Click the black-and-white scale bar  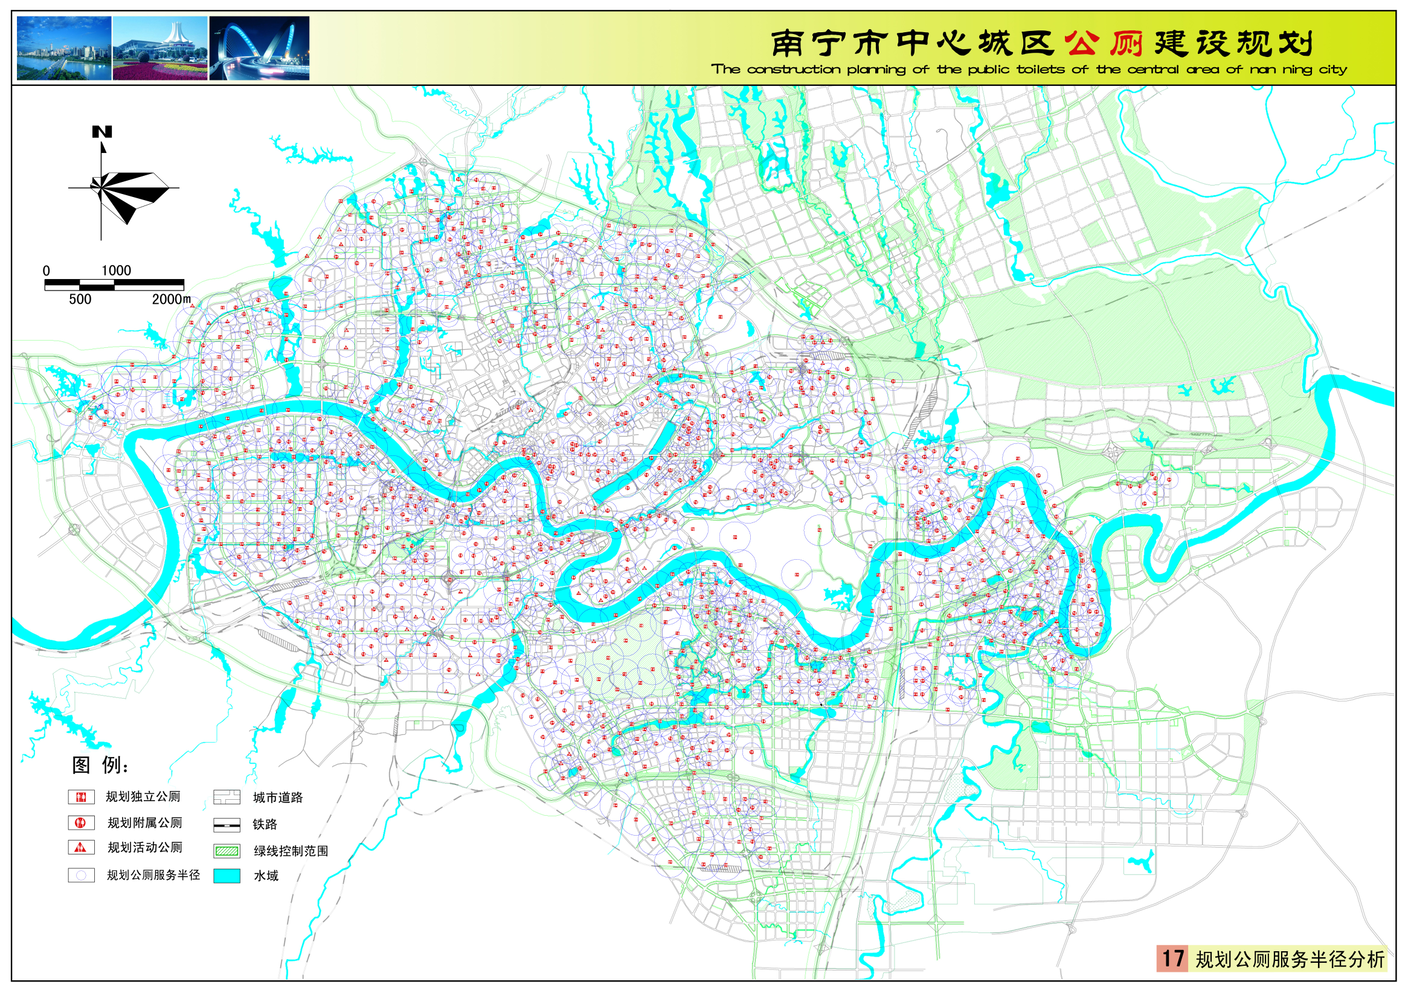(x=114, y=285)
